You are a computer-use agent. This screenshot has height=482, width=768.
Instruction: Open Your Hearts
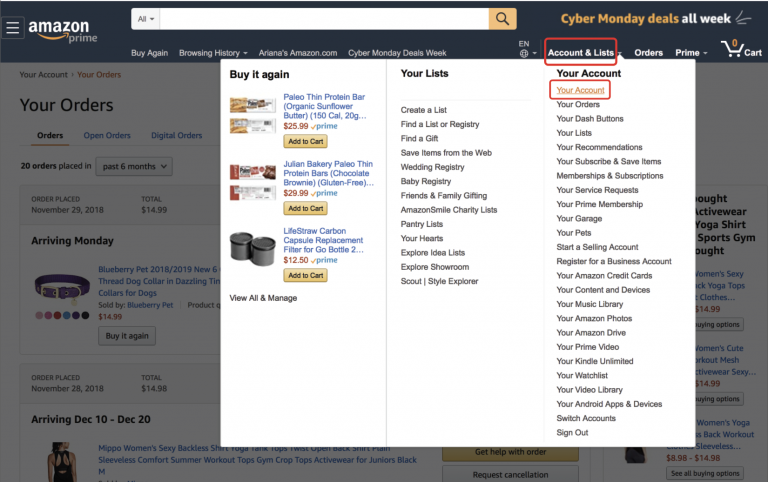(422, 238)
